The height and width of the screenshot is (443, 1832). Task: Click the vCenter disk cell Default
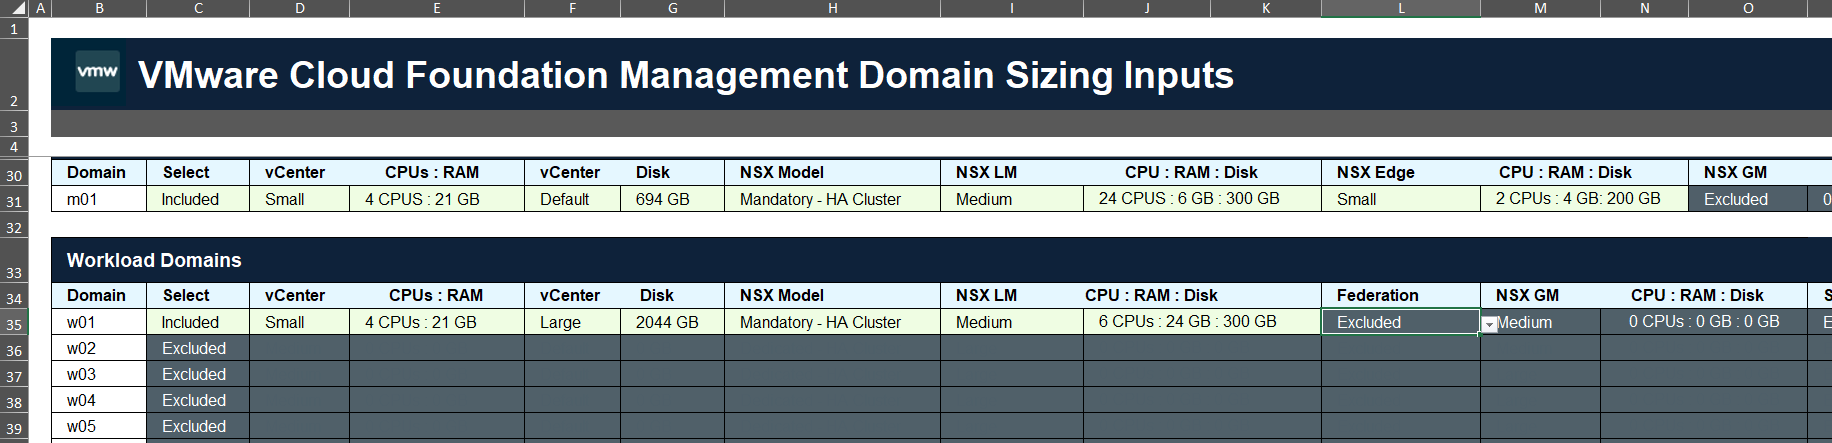click(x=572, y=199)
